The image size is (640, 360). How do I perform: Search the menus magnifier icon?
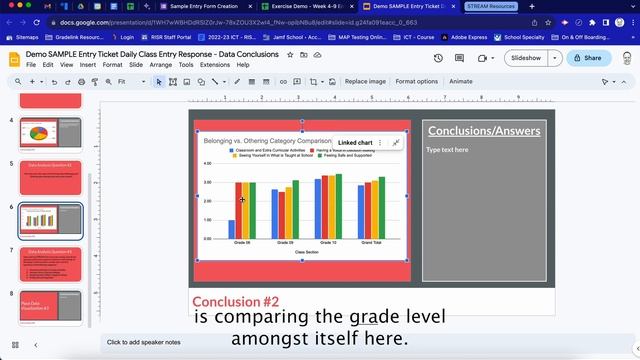click(x=18, y=82)
